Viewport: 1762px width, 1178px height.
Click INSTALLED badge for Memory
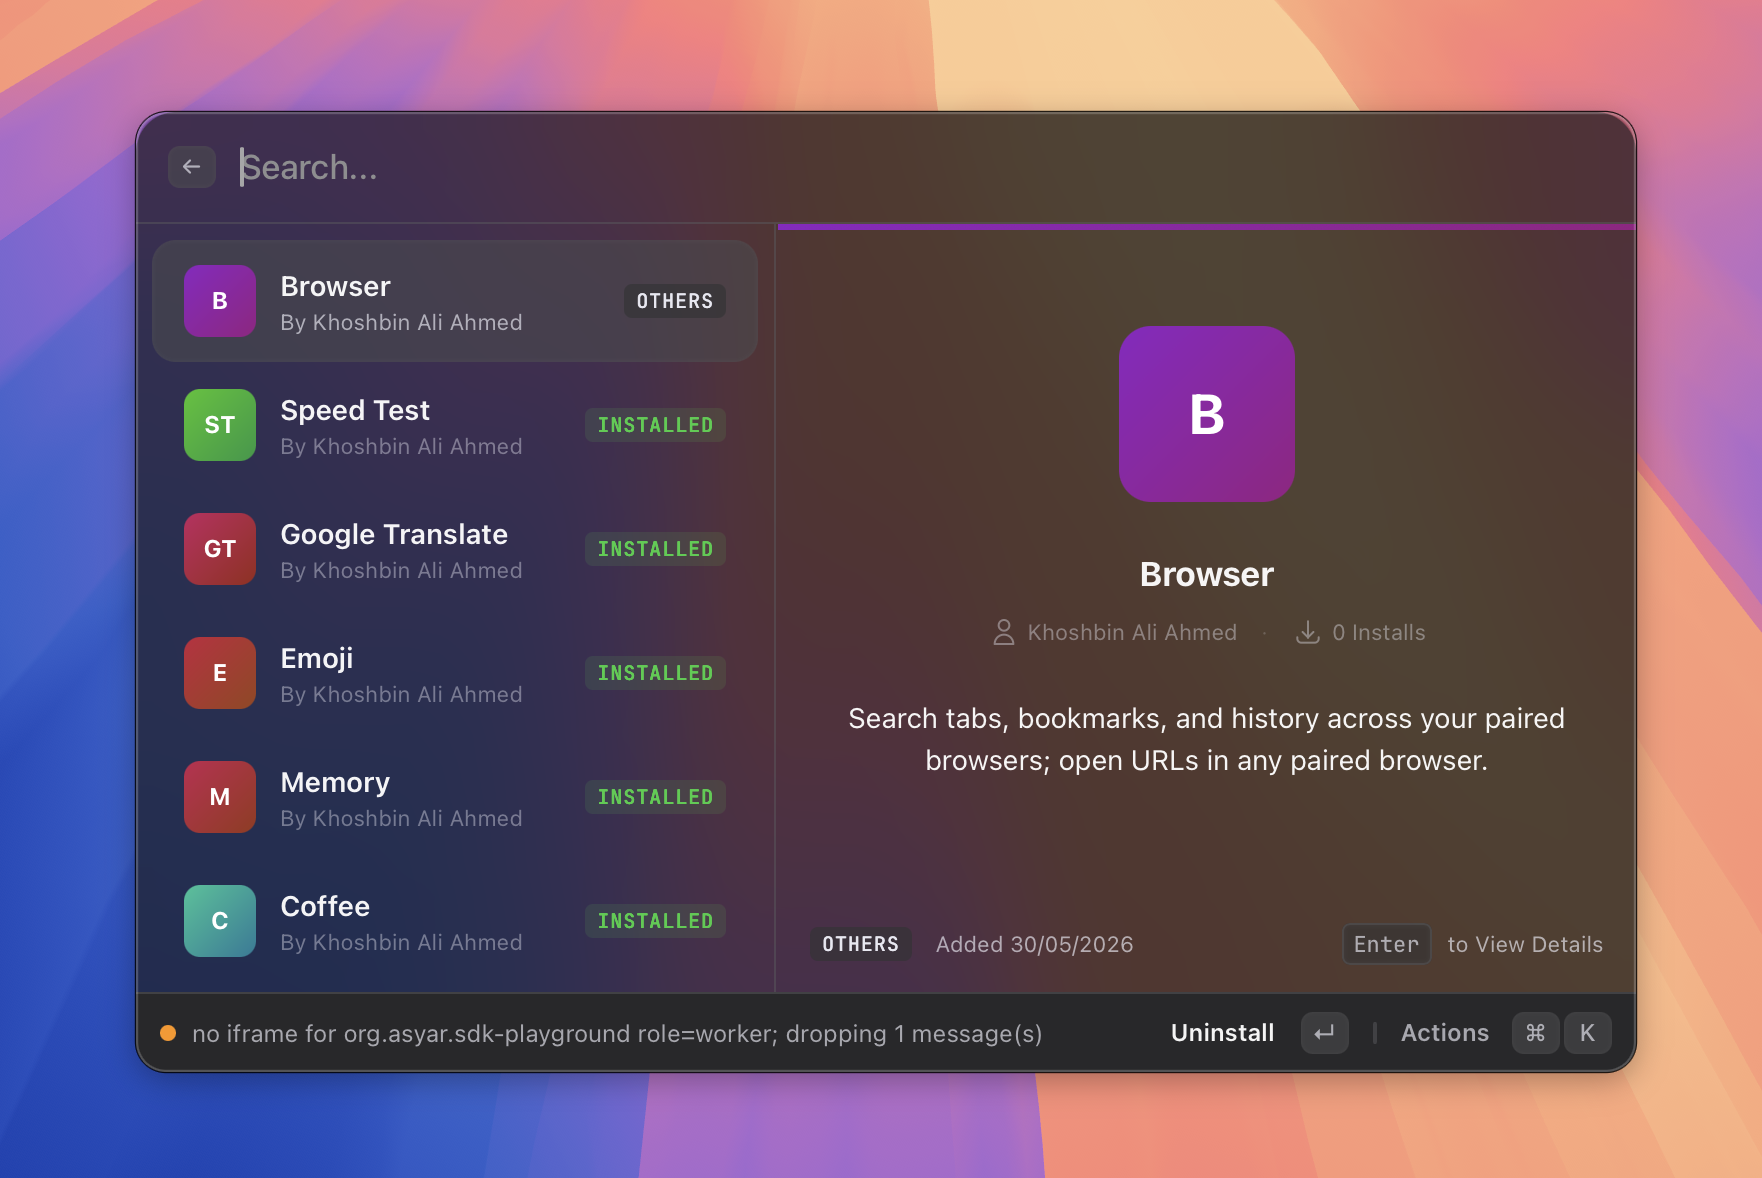(x=655, y=797)
